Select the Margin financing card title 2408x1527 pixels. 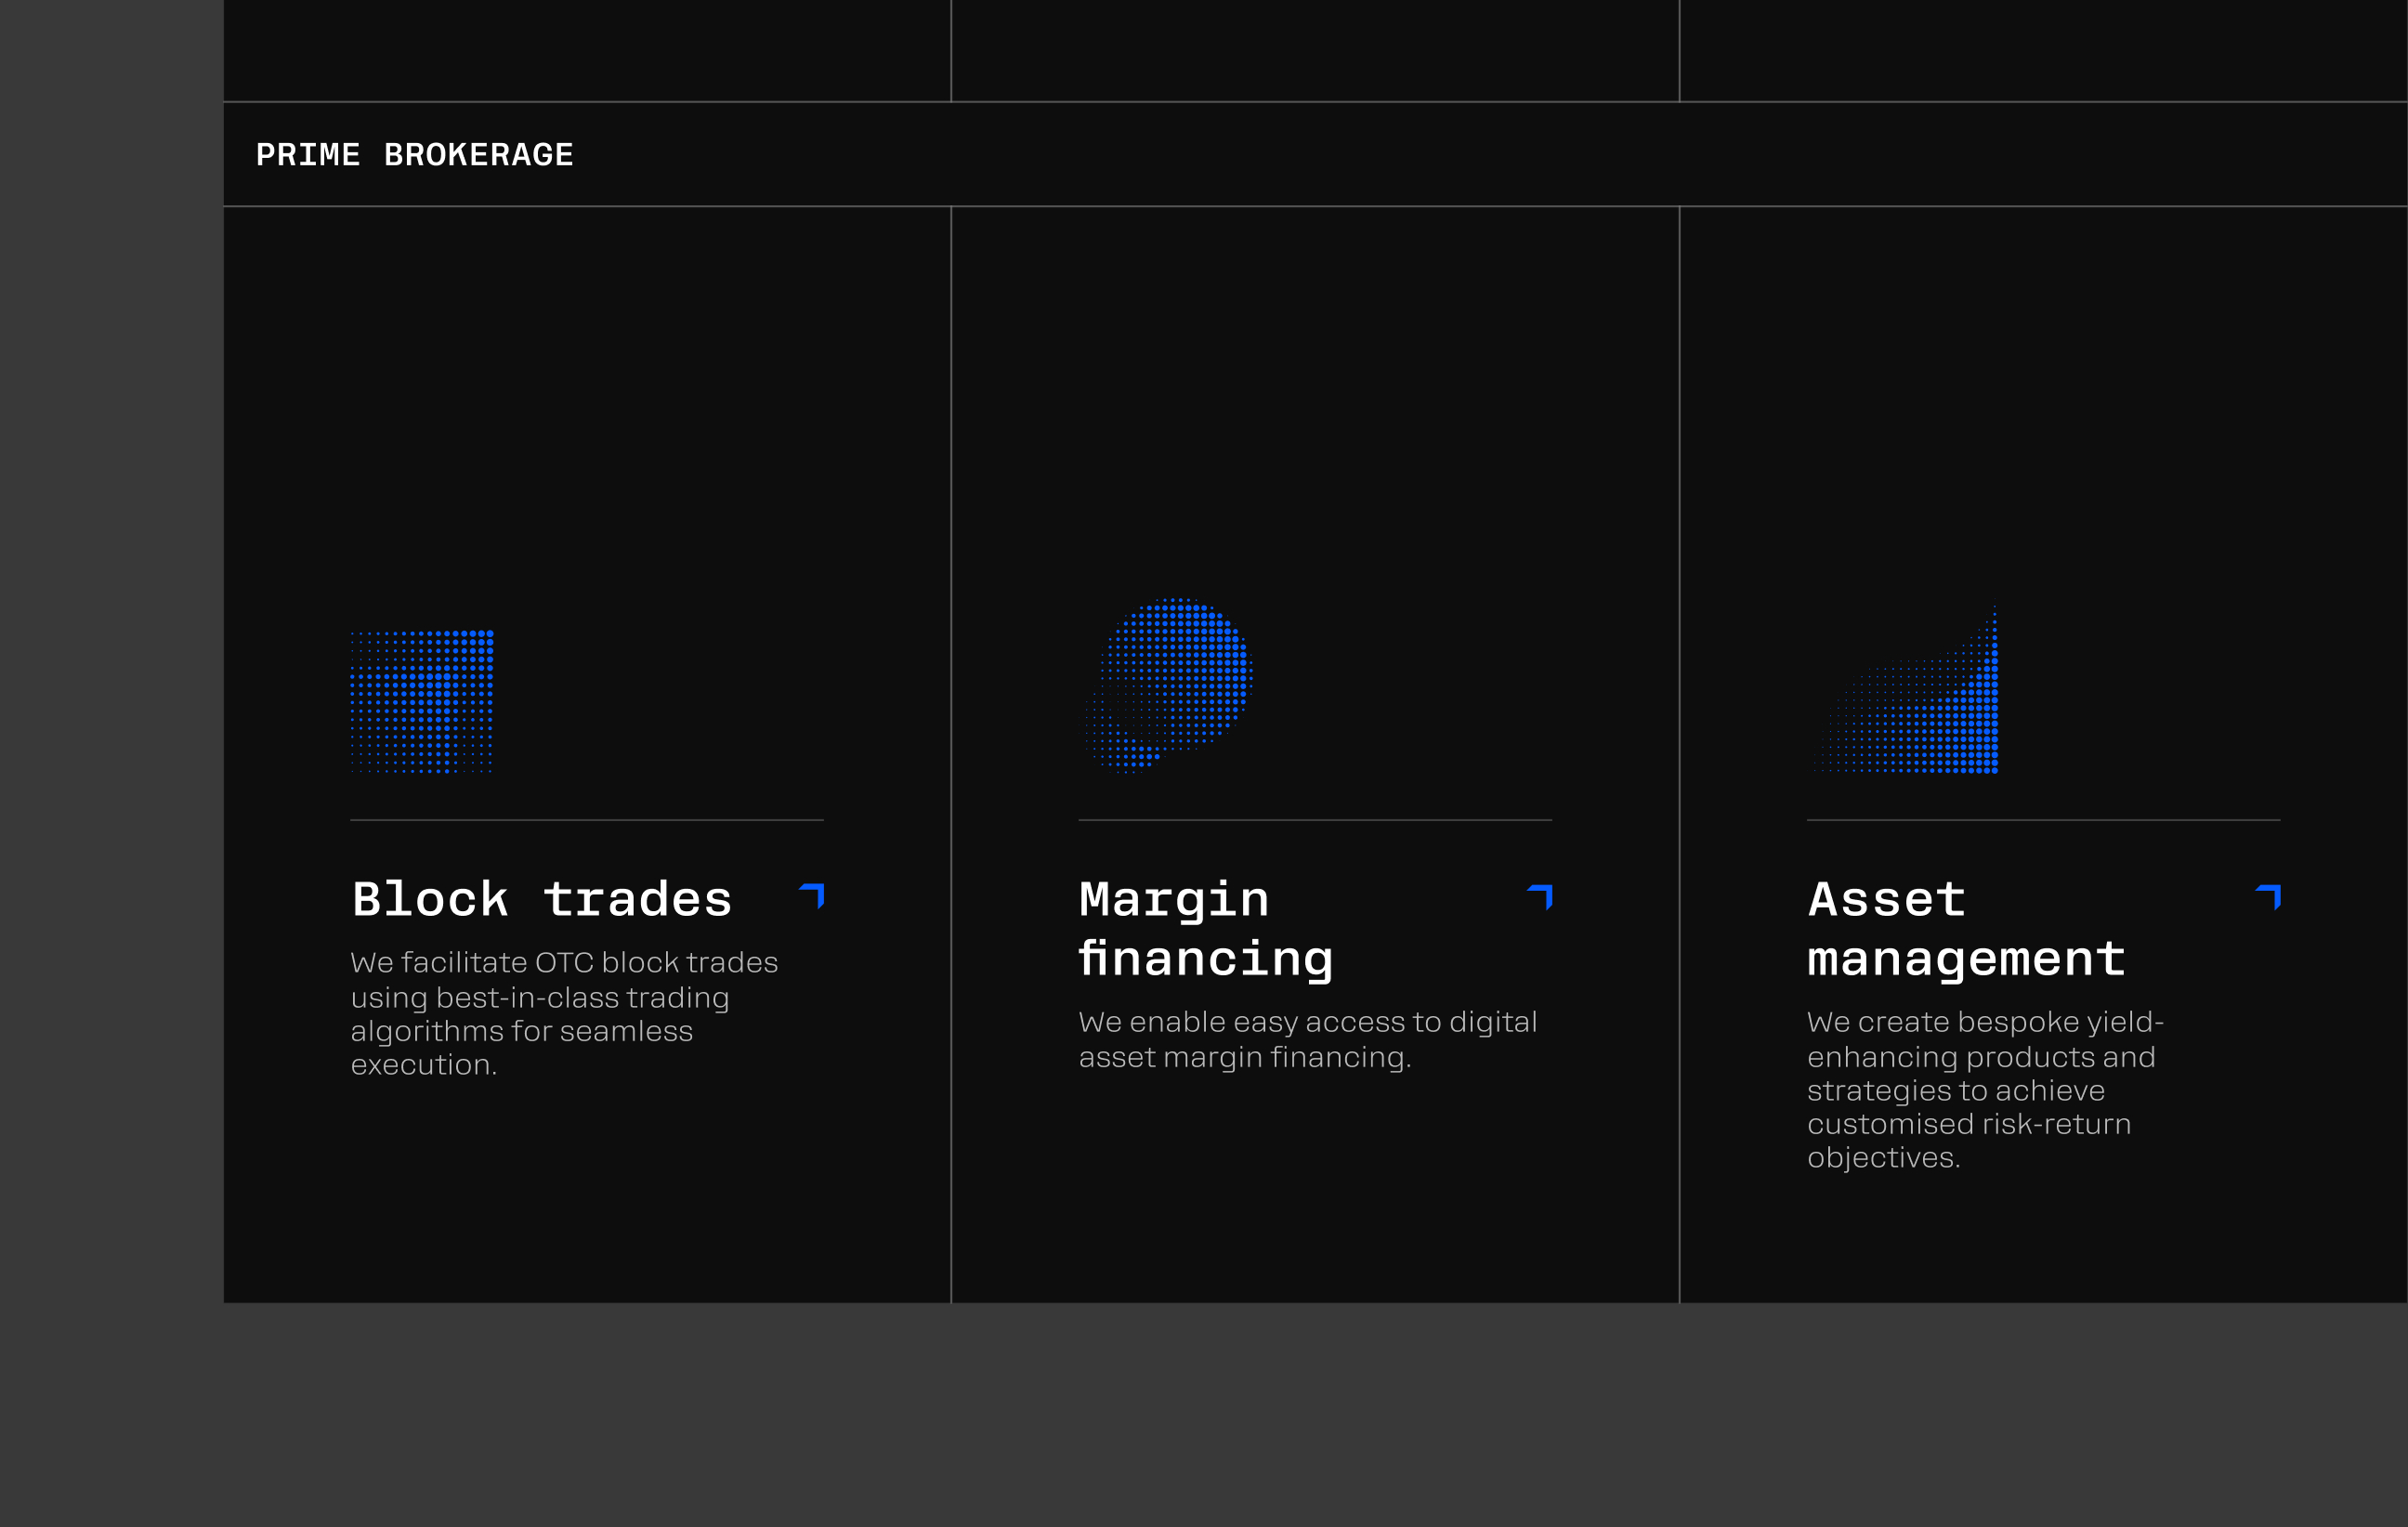[x=1205, y=929]
